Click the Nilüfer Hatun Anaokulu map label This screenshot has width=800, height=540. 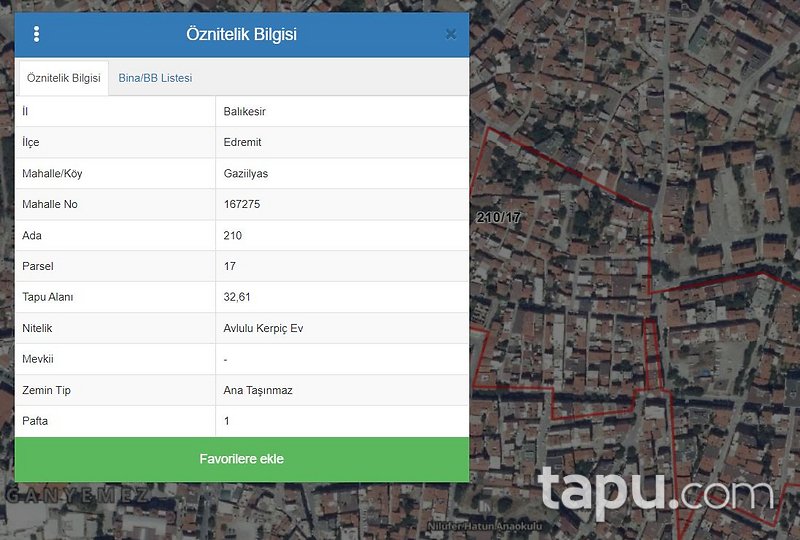click(x=485, y=526)
